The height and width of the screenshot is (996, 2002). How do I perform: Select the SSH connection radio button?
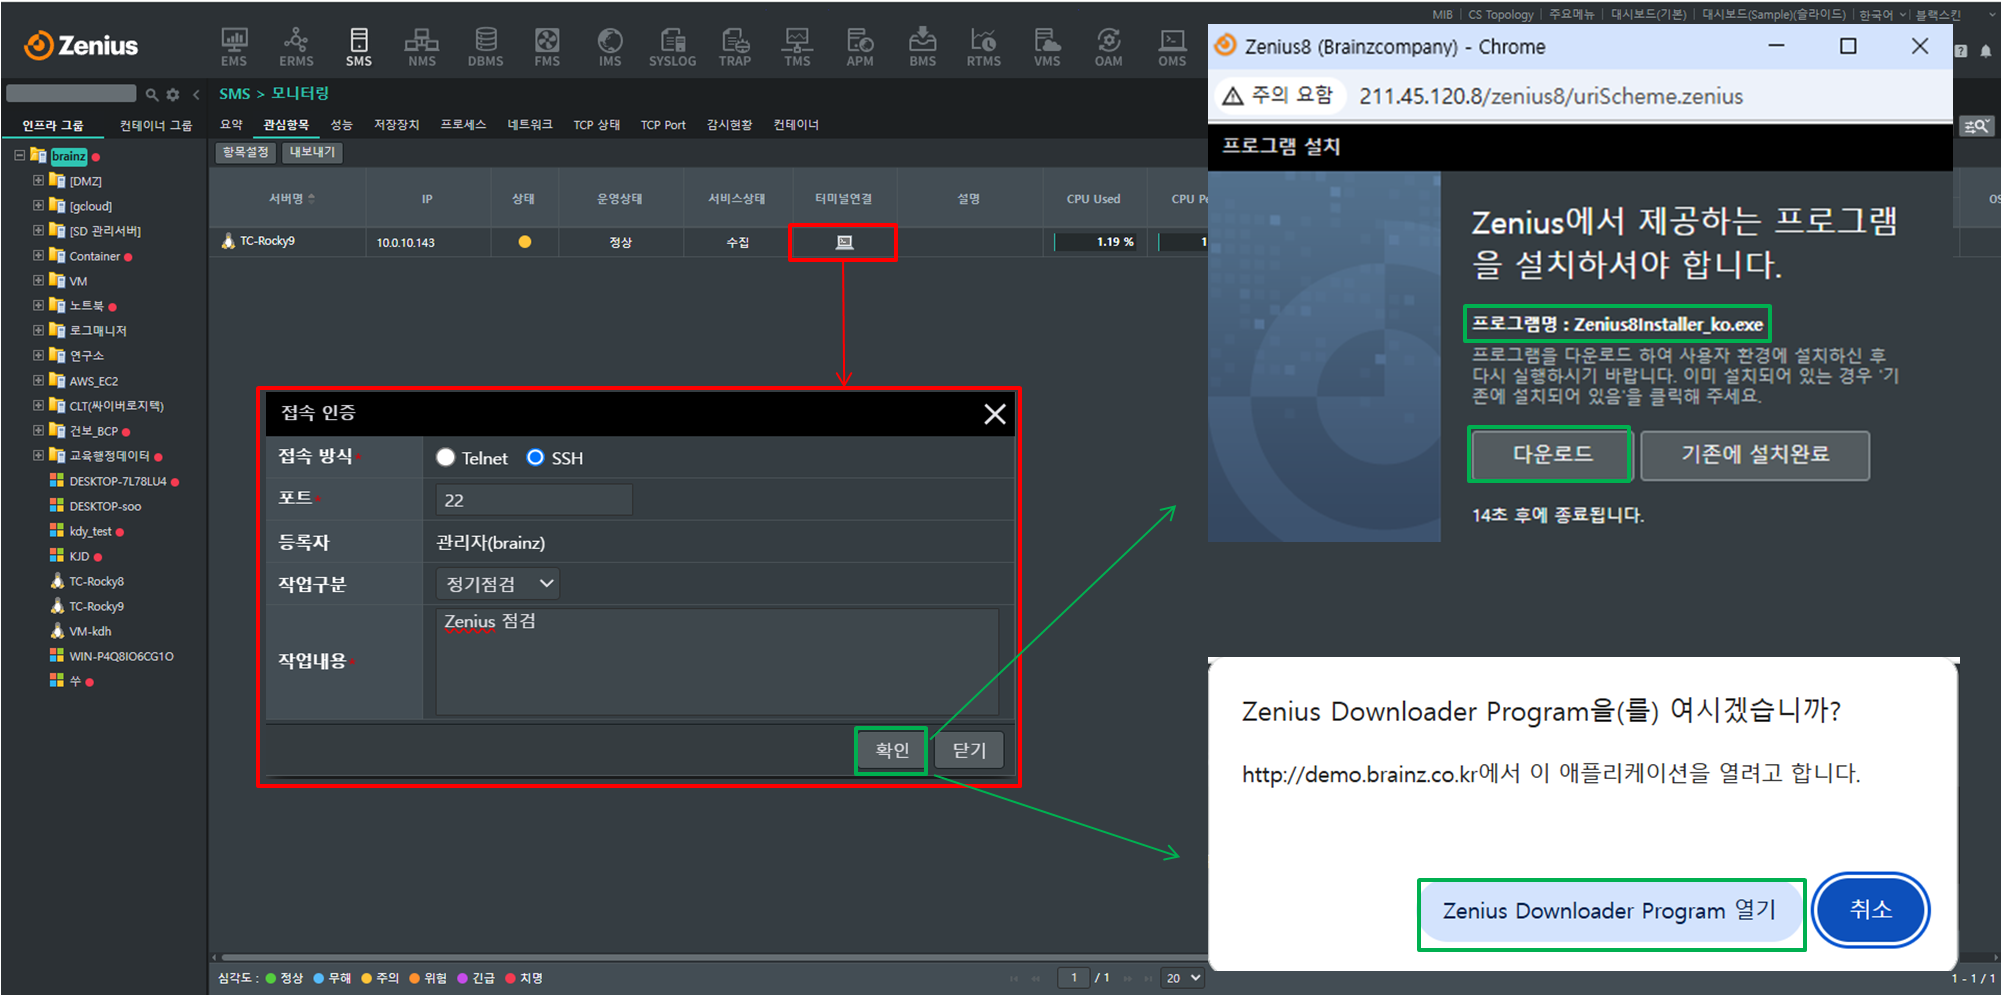[536, 457]
